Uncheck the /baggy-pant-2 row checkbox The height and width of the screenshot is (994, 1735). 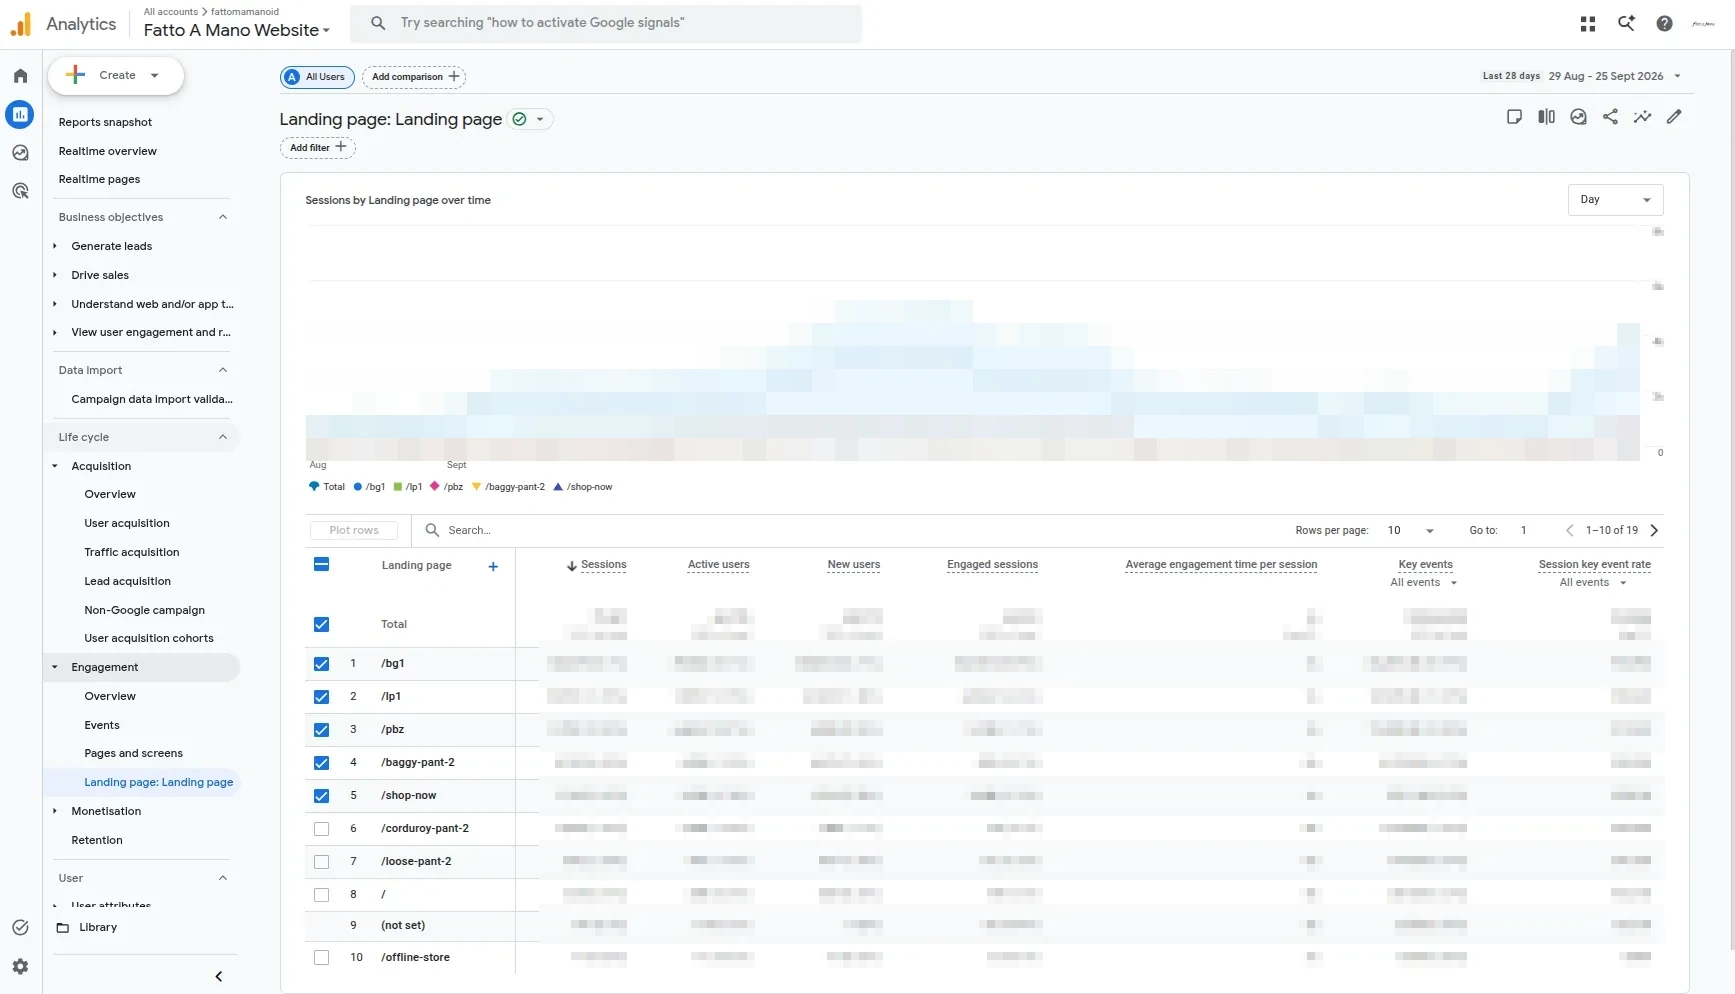[x=321, y=763]
